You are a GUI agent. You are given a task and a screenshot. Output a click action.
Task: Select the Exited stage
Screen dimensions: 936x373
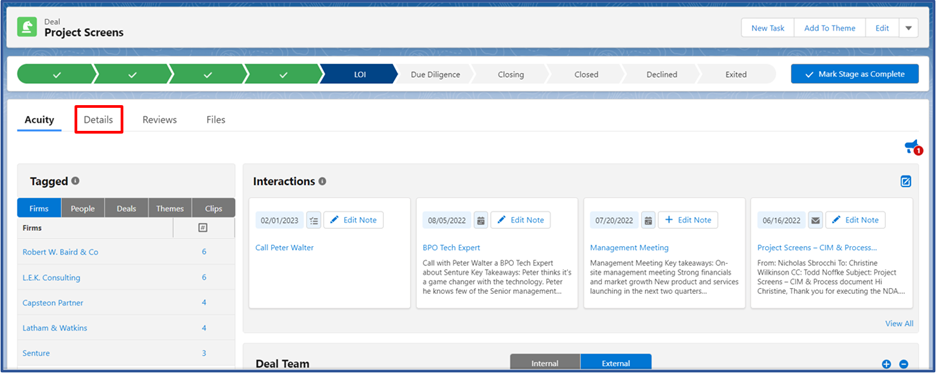point(736,75)
